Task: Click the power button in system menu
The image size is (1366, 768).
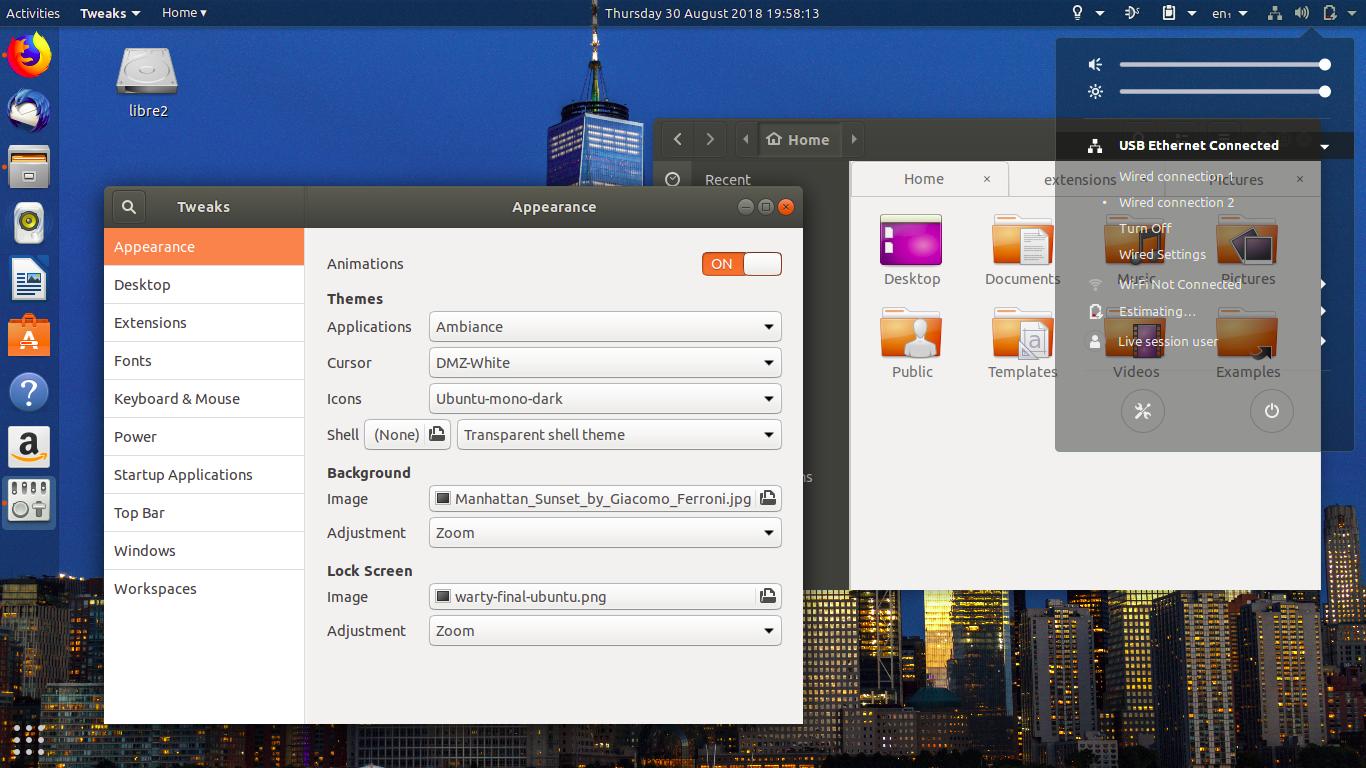Action: click(1271, 410)
